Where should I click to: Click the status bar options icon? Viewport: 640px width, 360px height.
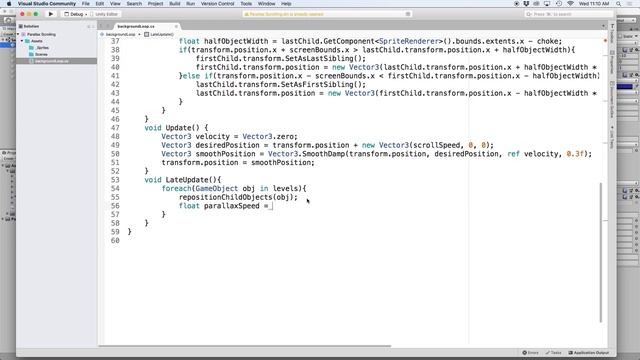(x=407, y=14)
